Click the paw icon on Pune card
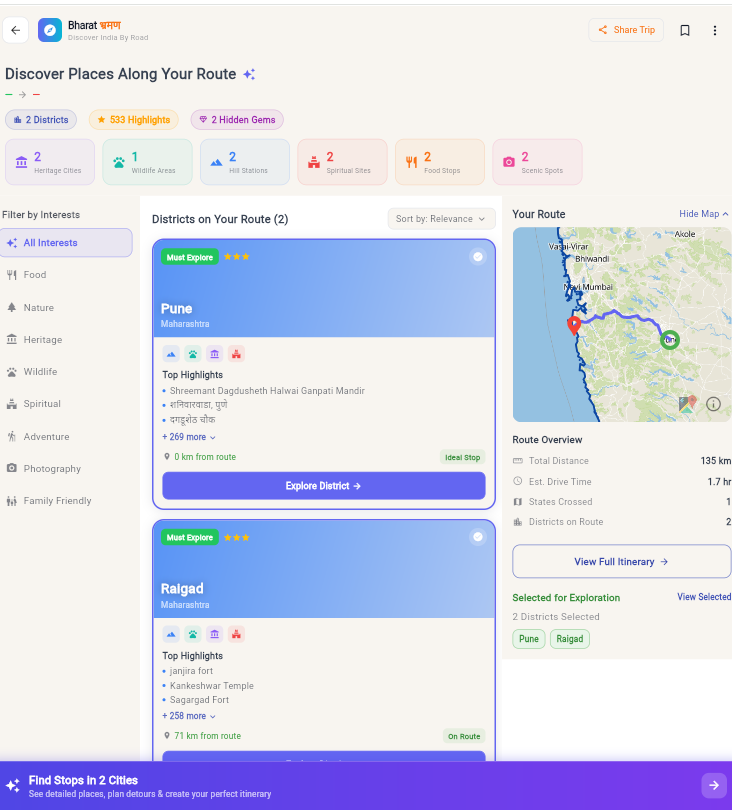 tap(193, 354)
